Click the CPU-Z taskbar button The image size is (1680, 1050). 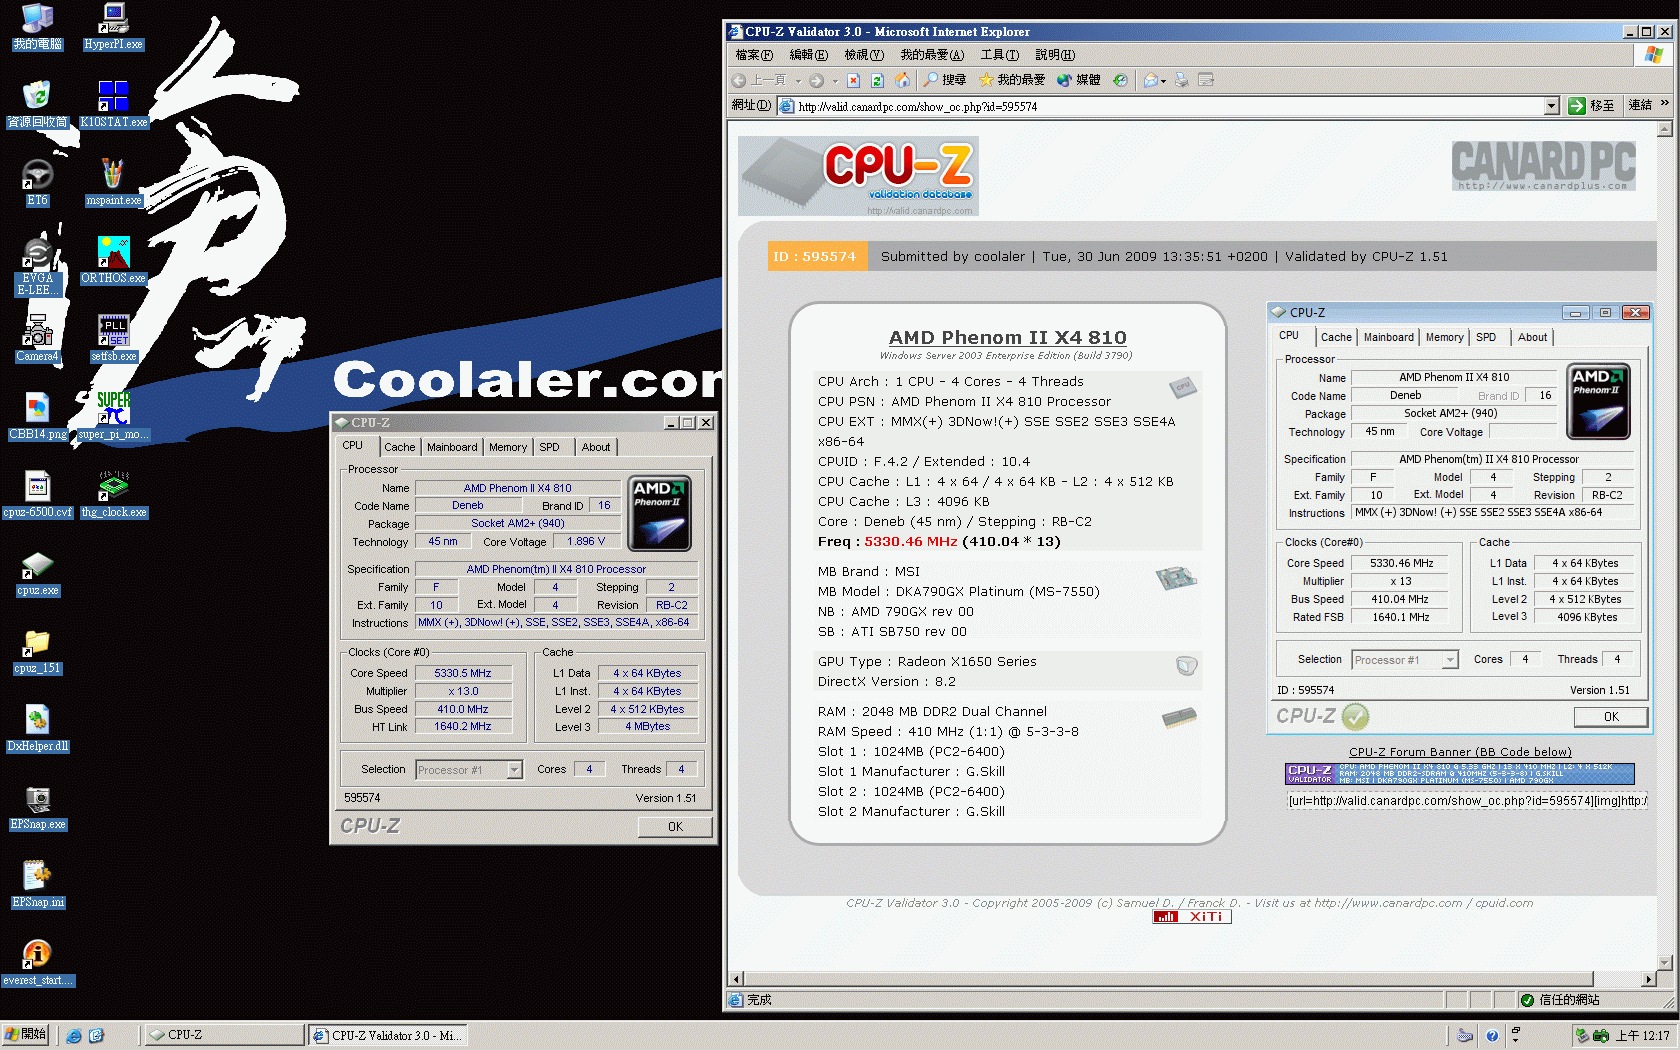(x=224, y=1035)
